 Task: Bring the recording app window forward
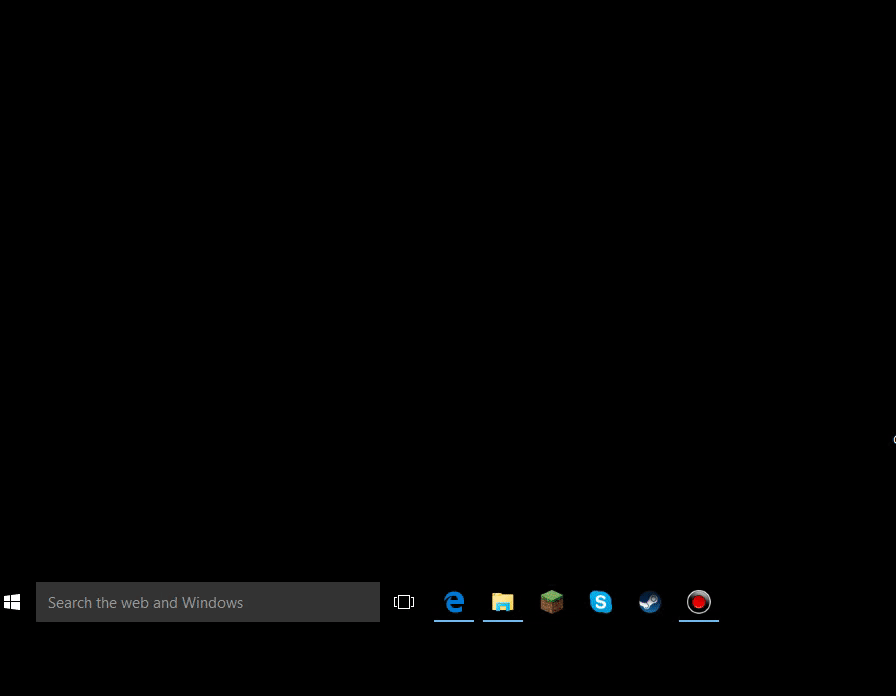point(699,602)
